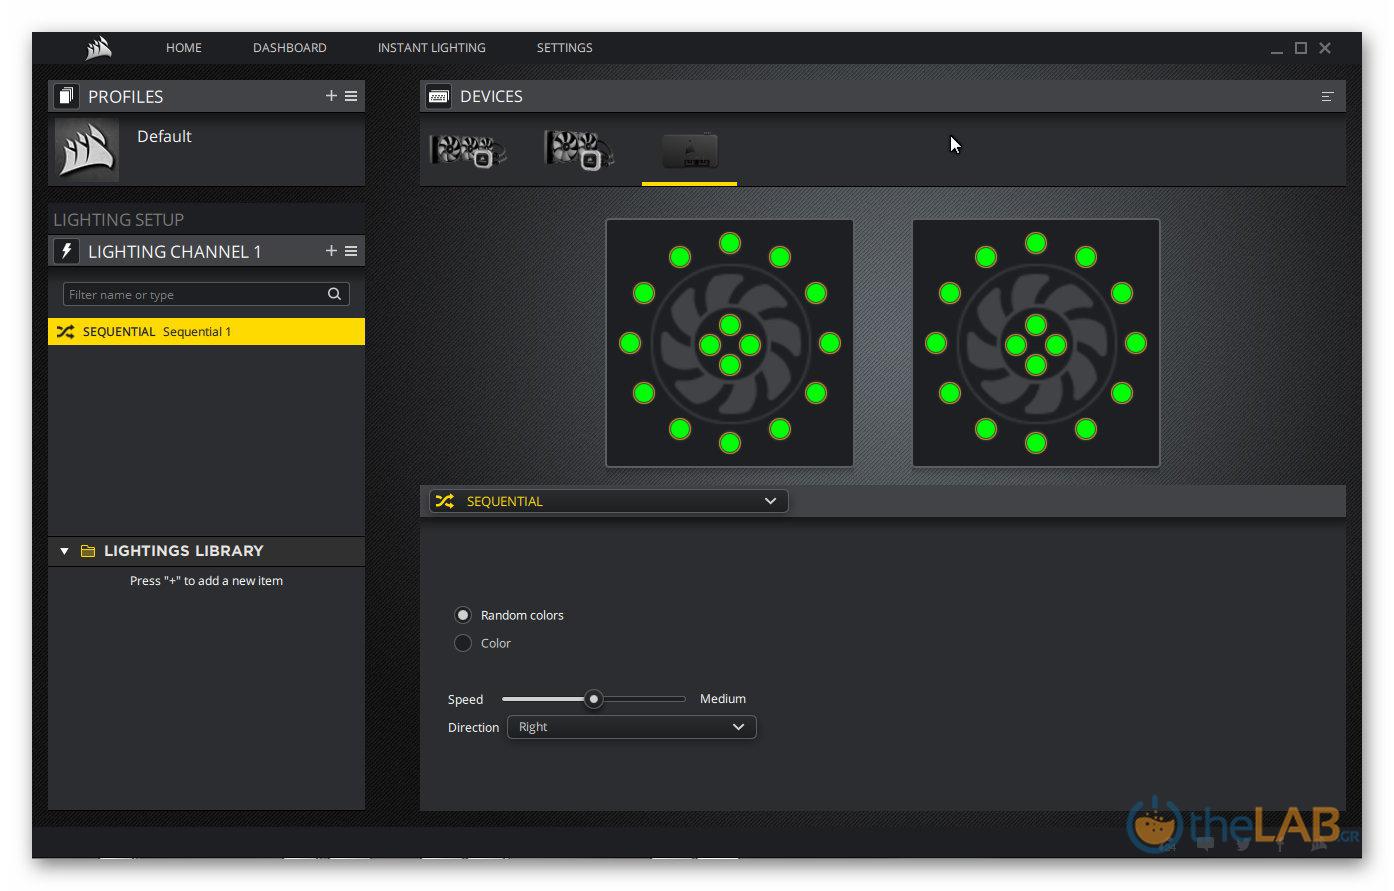Click the Corsair sails logo in the top bar
This screenshot has width=1394, height=891.
(98, 47)
